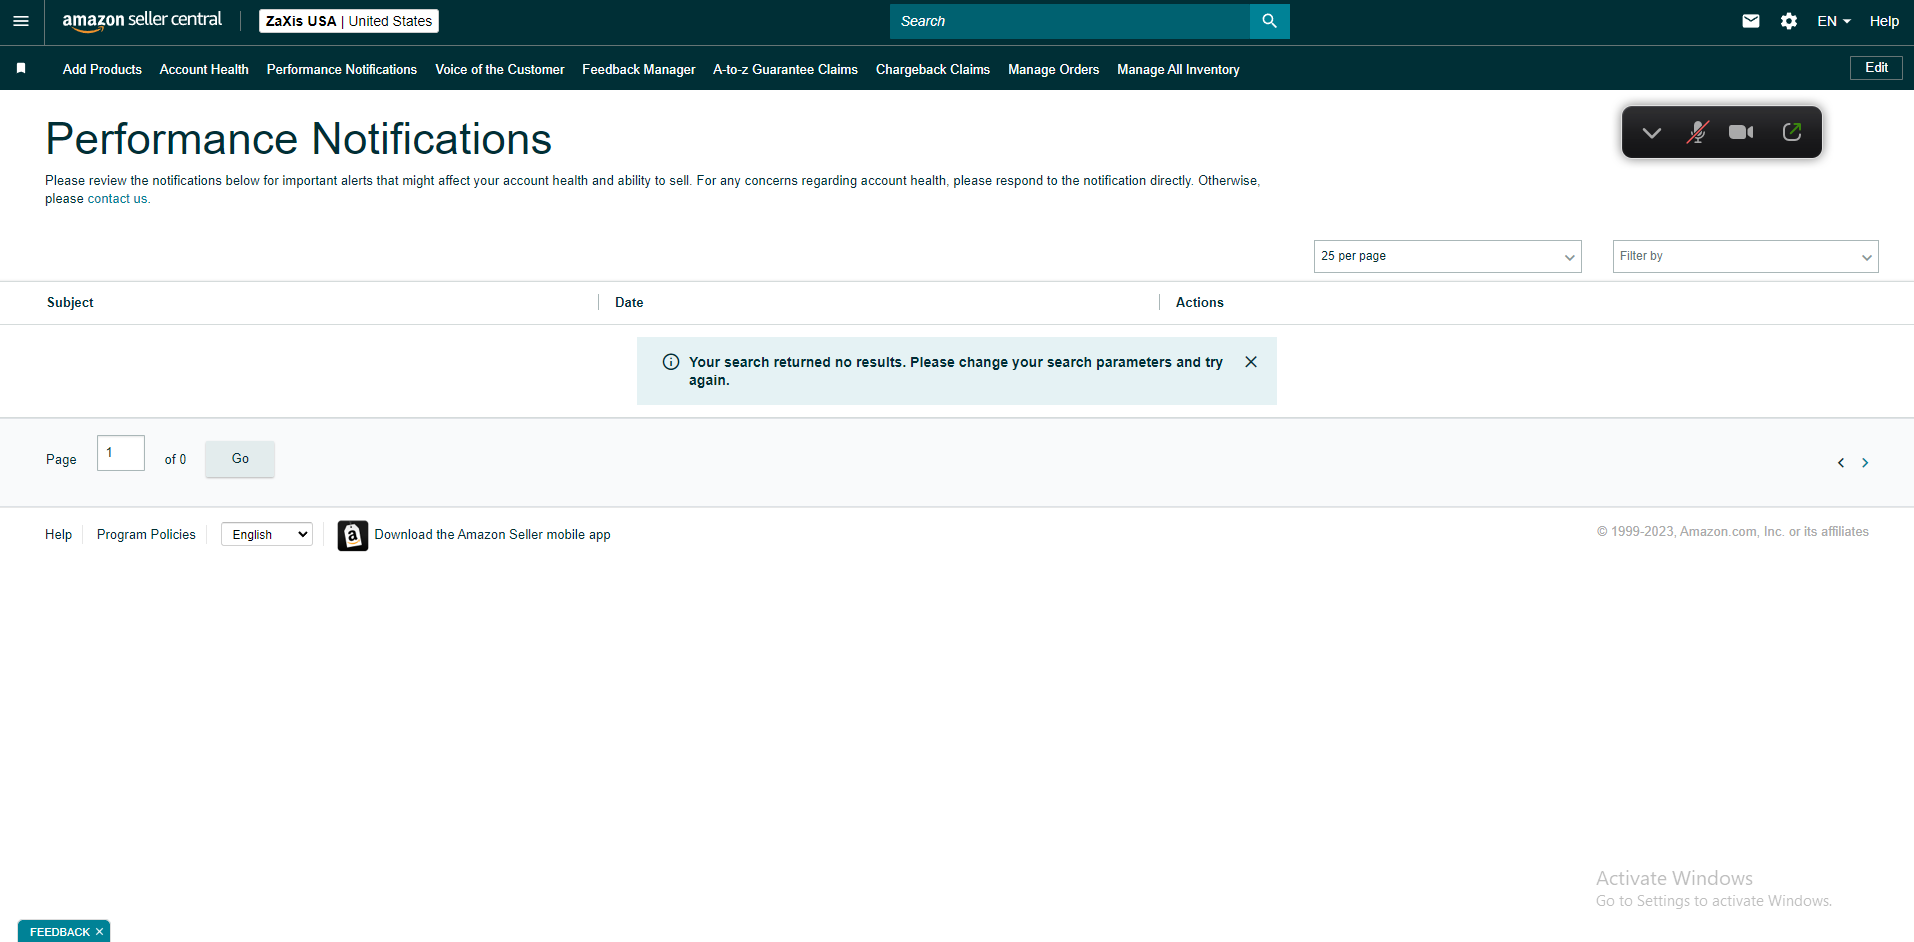Open Chargeback Claims
Image resolution: width=1914 pixels, height=942 pixels.
click(x=933, y=69)
